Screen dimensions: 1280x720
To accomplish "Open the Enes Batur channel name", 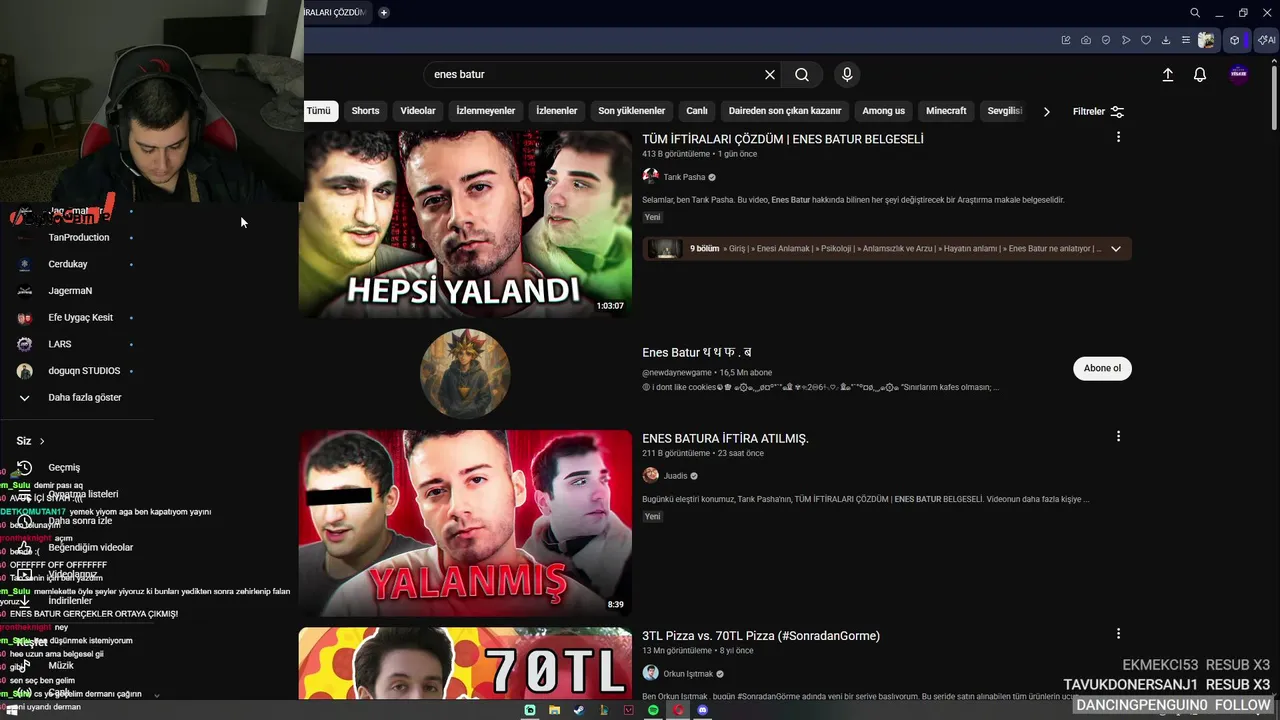I will (x=697, y=352).
